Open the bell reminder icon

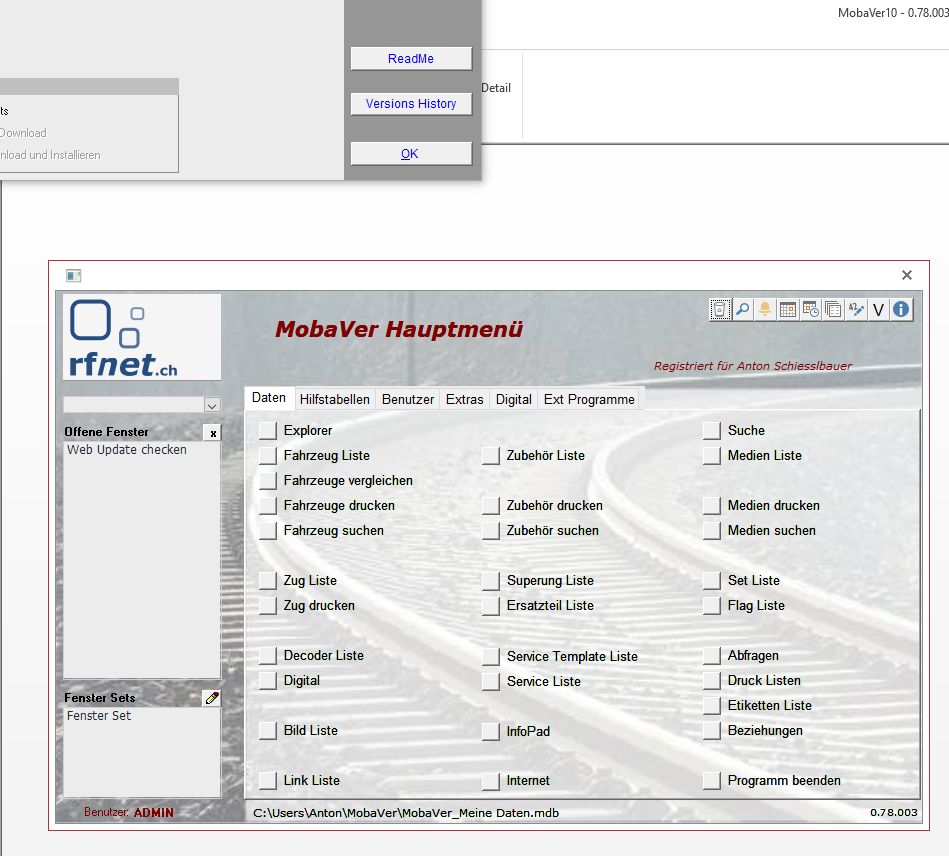tap(765, 309)
